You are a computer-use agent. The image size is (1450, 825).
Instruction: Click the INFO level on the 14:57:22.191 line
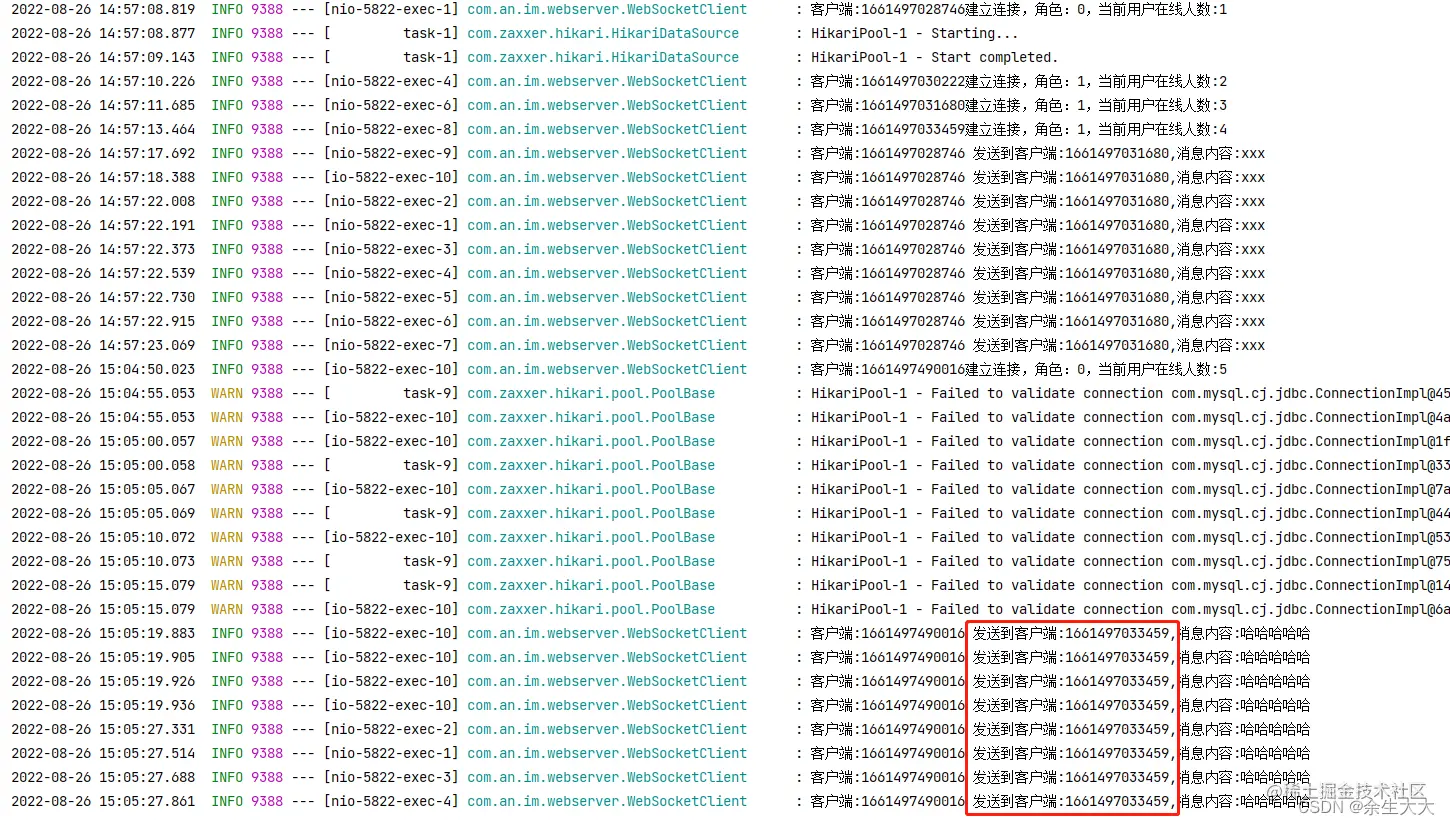[227, 225]
